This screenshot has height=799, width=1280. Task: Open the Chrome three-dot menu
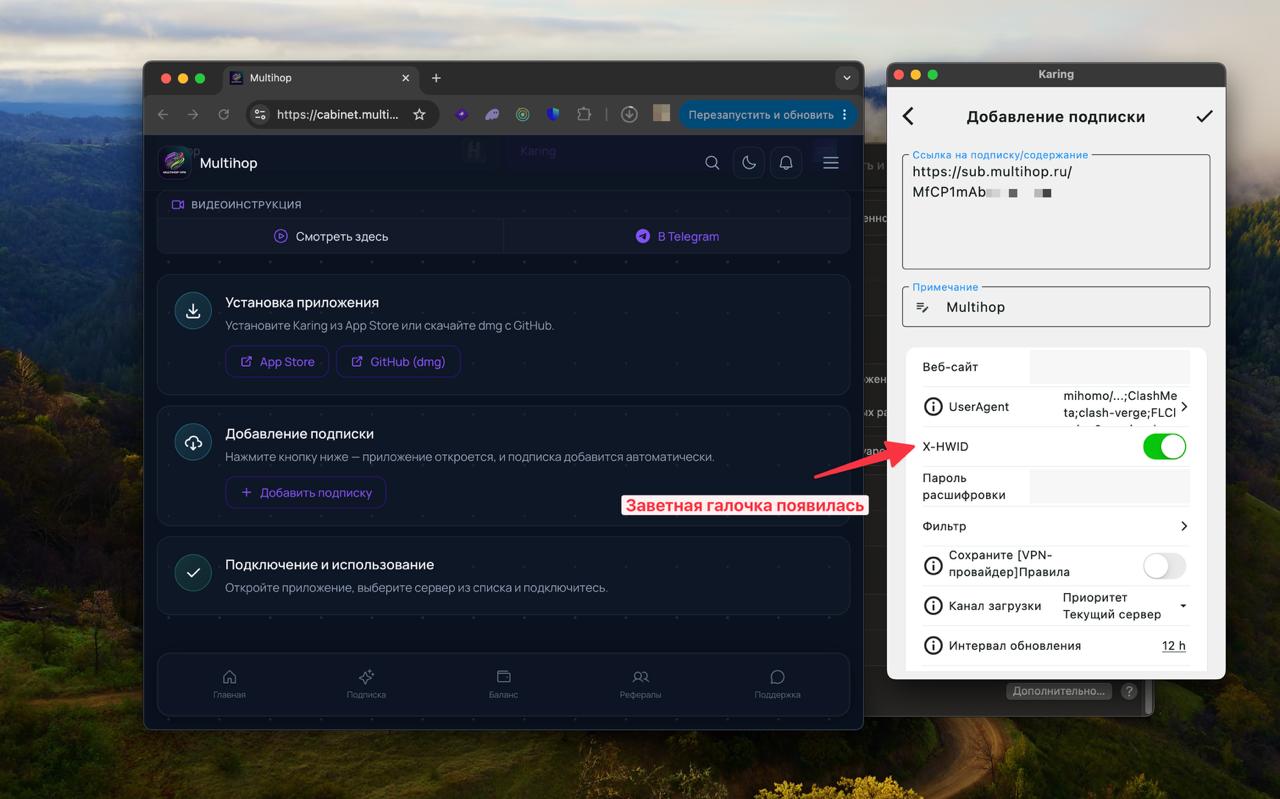tap(845, 115)
